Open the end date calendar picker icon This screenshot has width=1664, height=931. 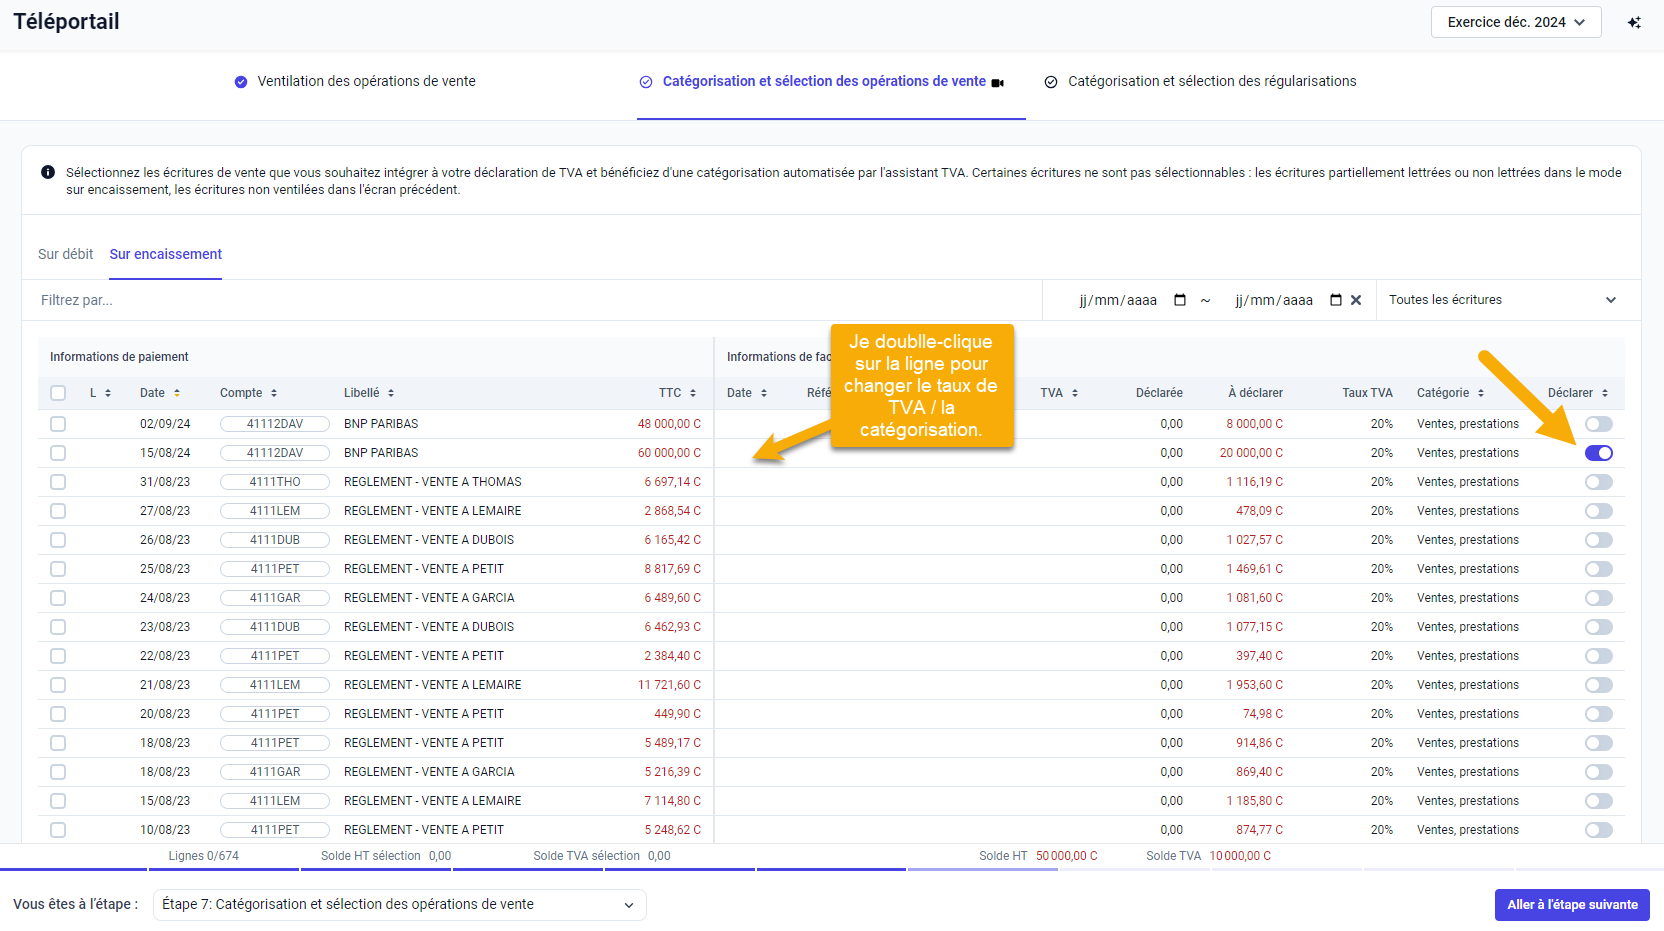pyautogui.click(x=1336, y=300)
